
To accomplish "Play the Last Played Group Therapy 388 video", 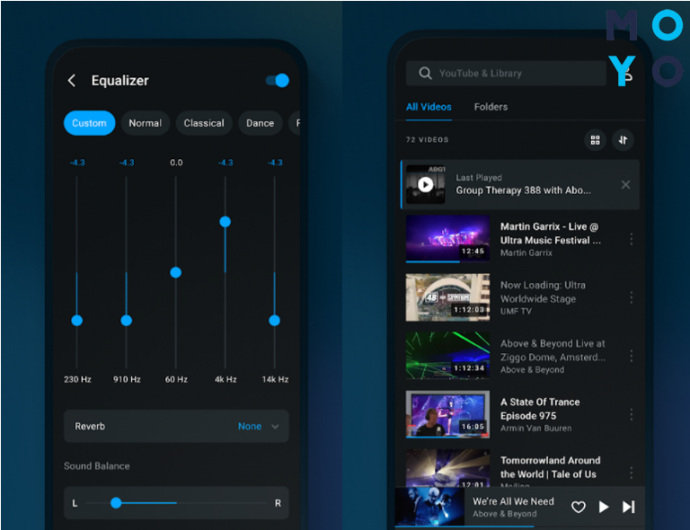I will (x=426, y=184).
